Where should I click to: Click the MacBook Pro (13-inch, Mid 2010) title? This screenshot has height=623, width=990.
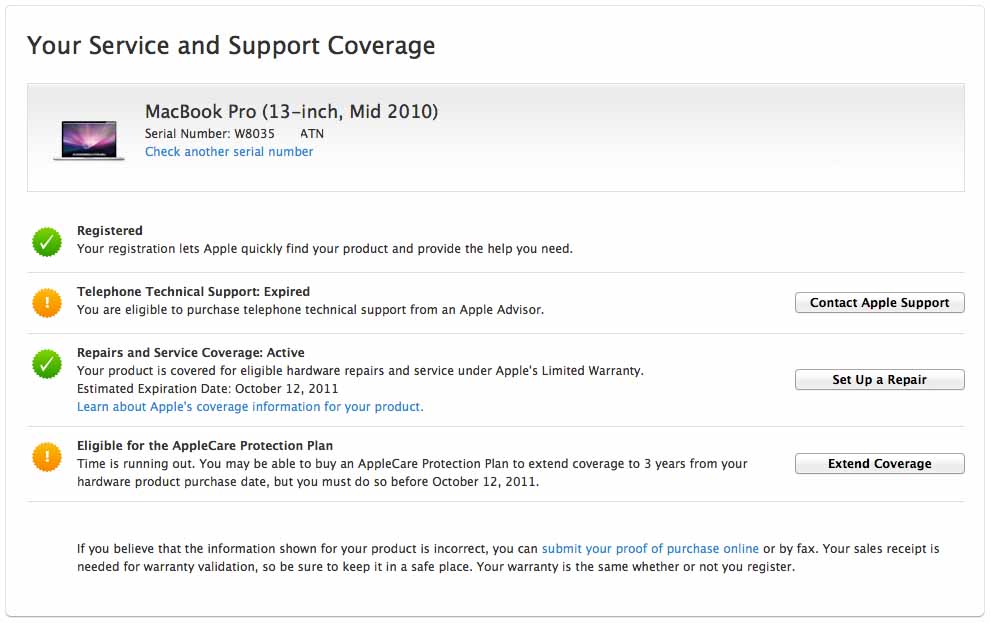coord(291,111)
